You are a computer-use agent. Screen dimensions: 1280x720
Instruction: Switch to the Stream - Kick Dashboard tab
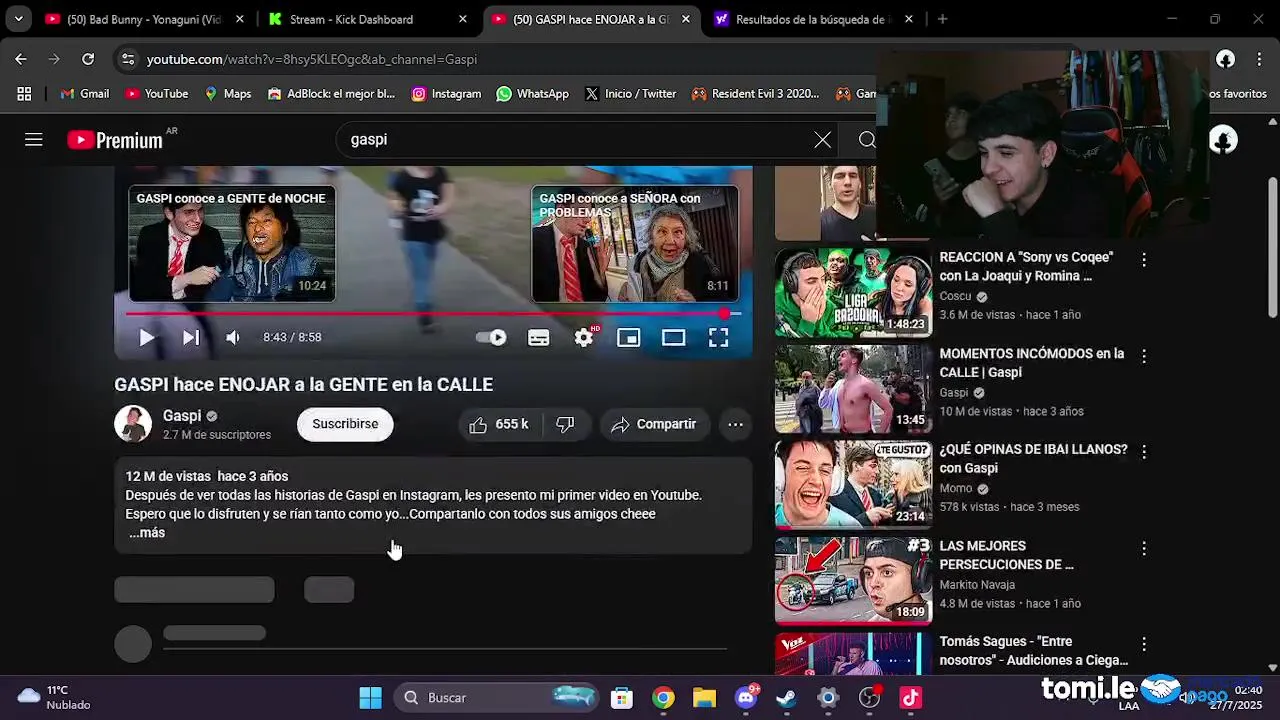coord(366,19)
